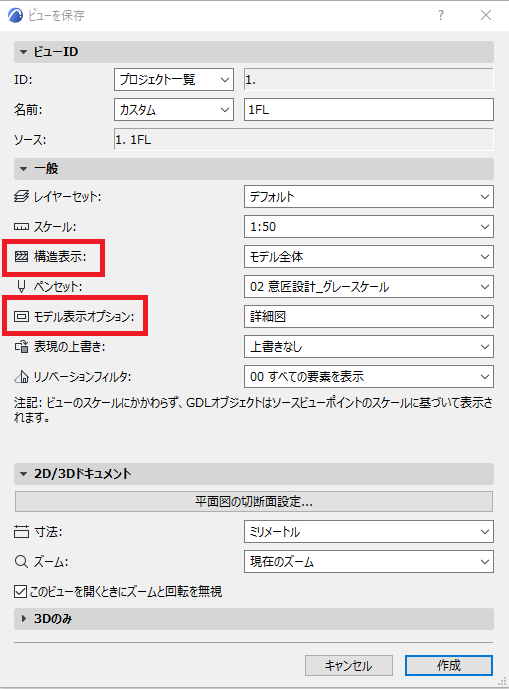Open the ID プロジェクト一覧 dropdown
The height and width of the screenshot is (689, 509).
click(174, 80)
